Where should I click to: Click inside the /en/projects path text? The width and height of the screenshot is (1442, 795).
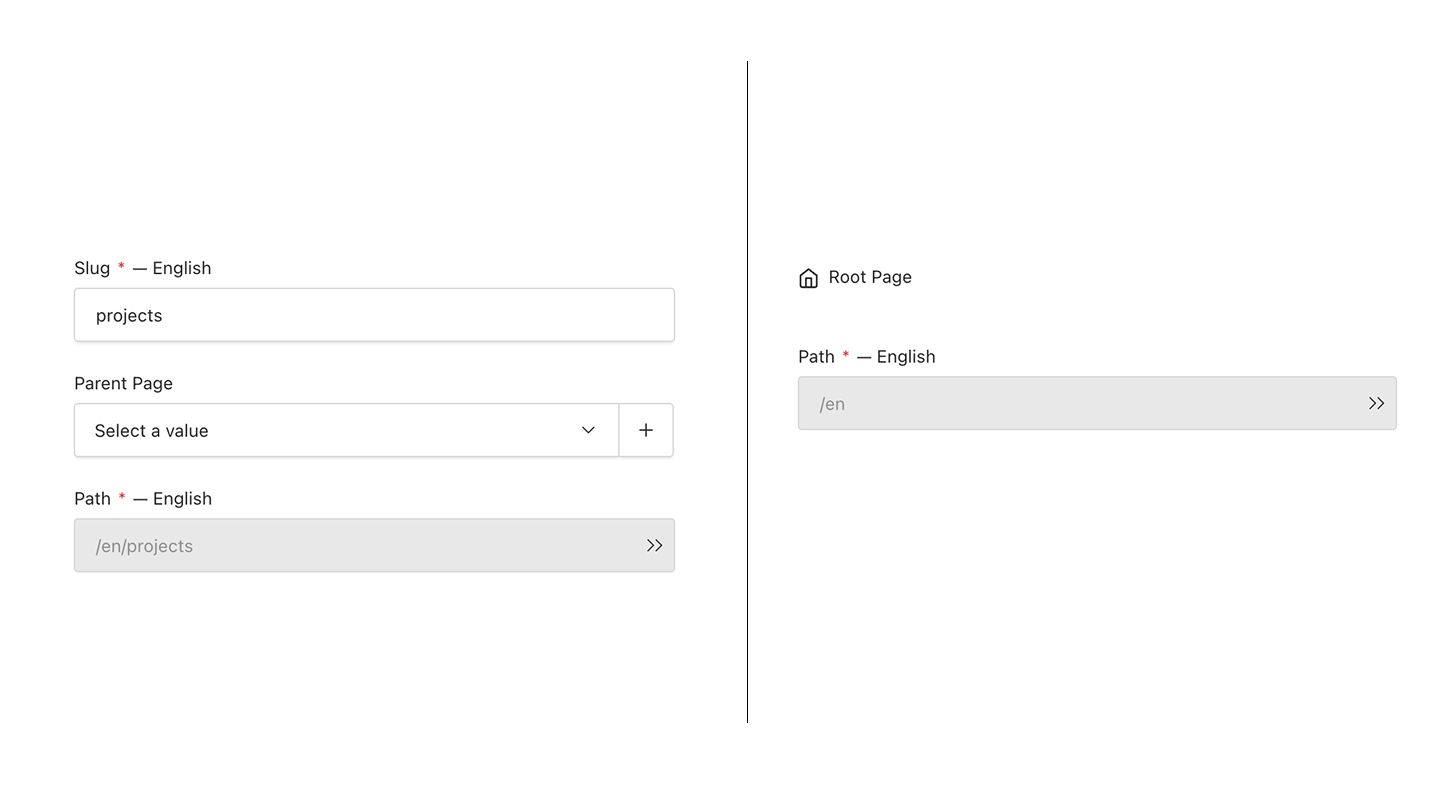[144, 546]
